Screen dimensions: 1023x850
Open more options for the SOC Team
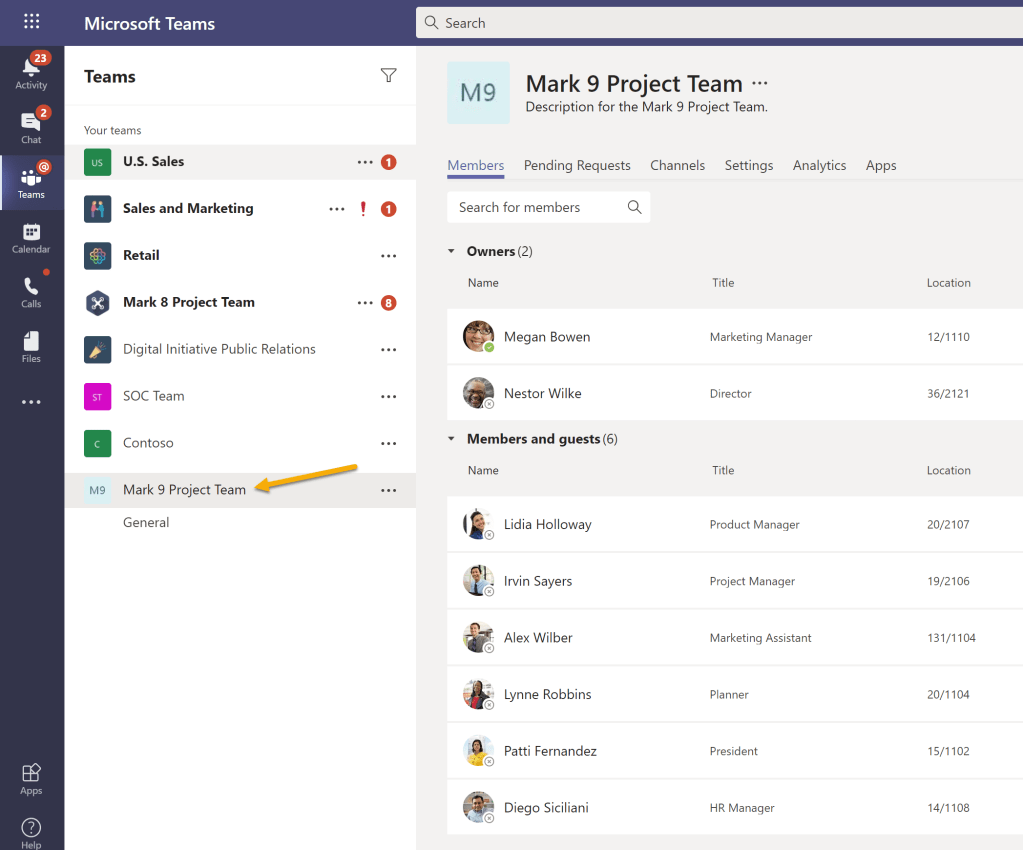388,396
